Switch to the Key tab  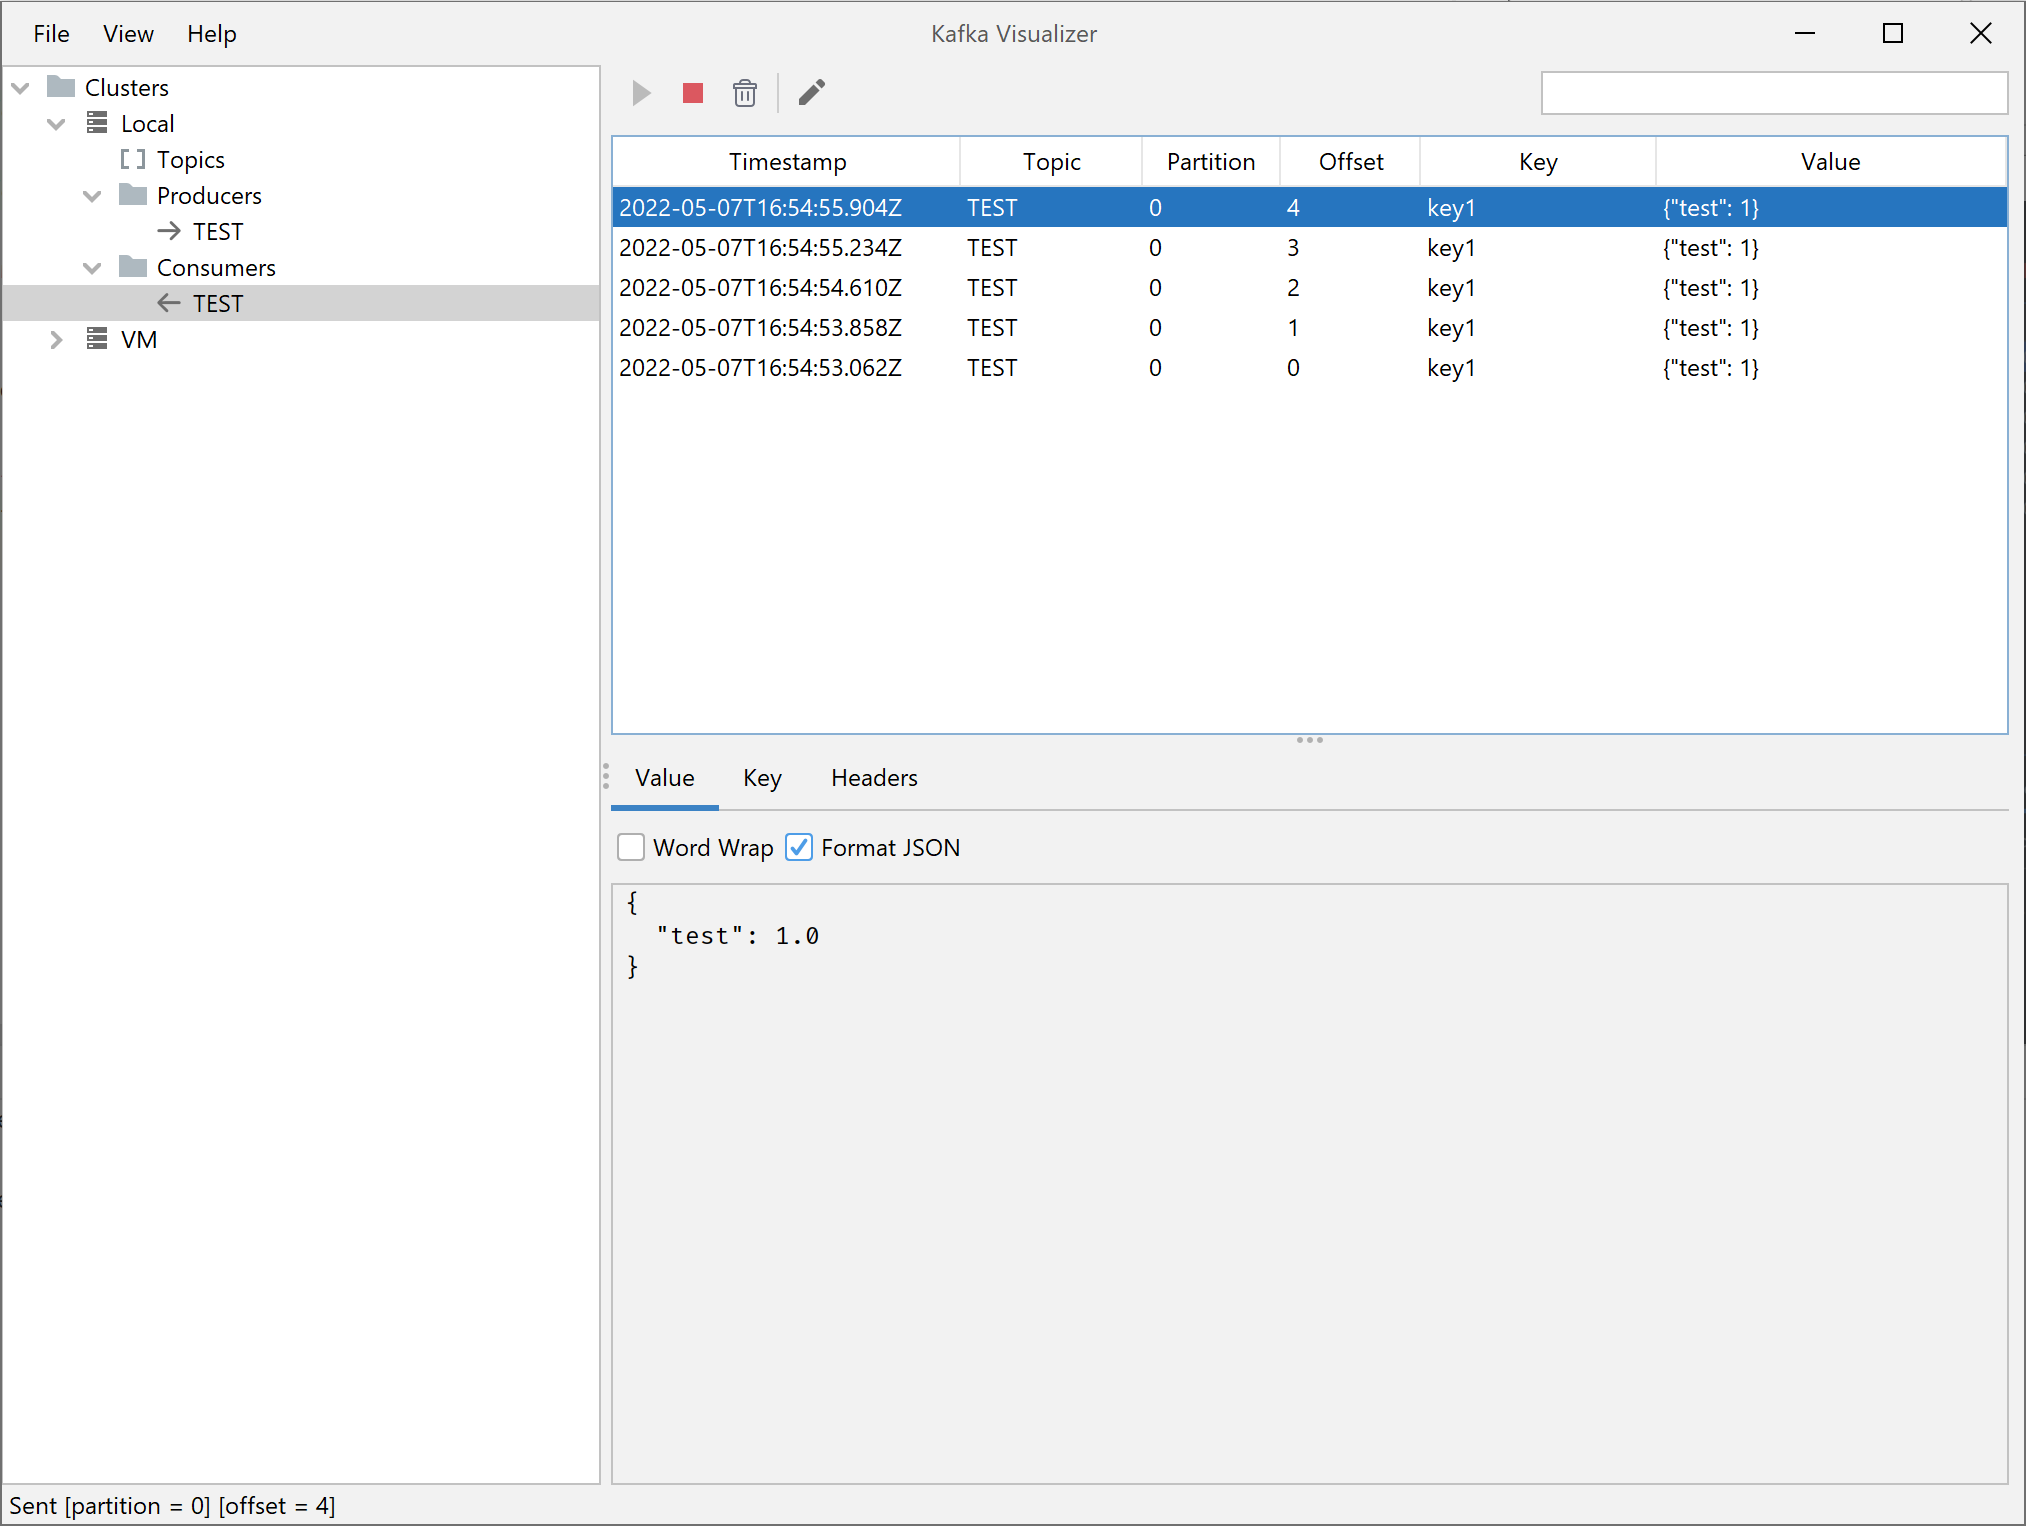point(762,778)
